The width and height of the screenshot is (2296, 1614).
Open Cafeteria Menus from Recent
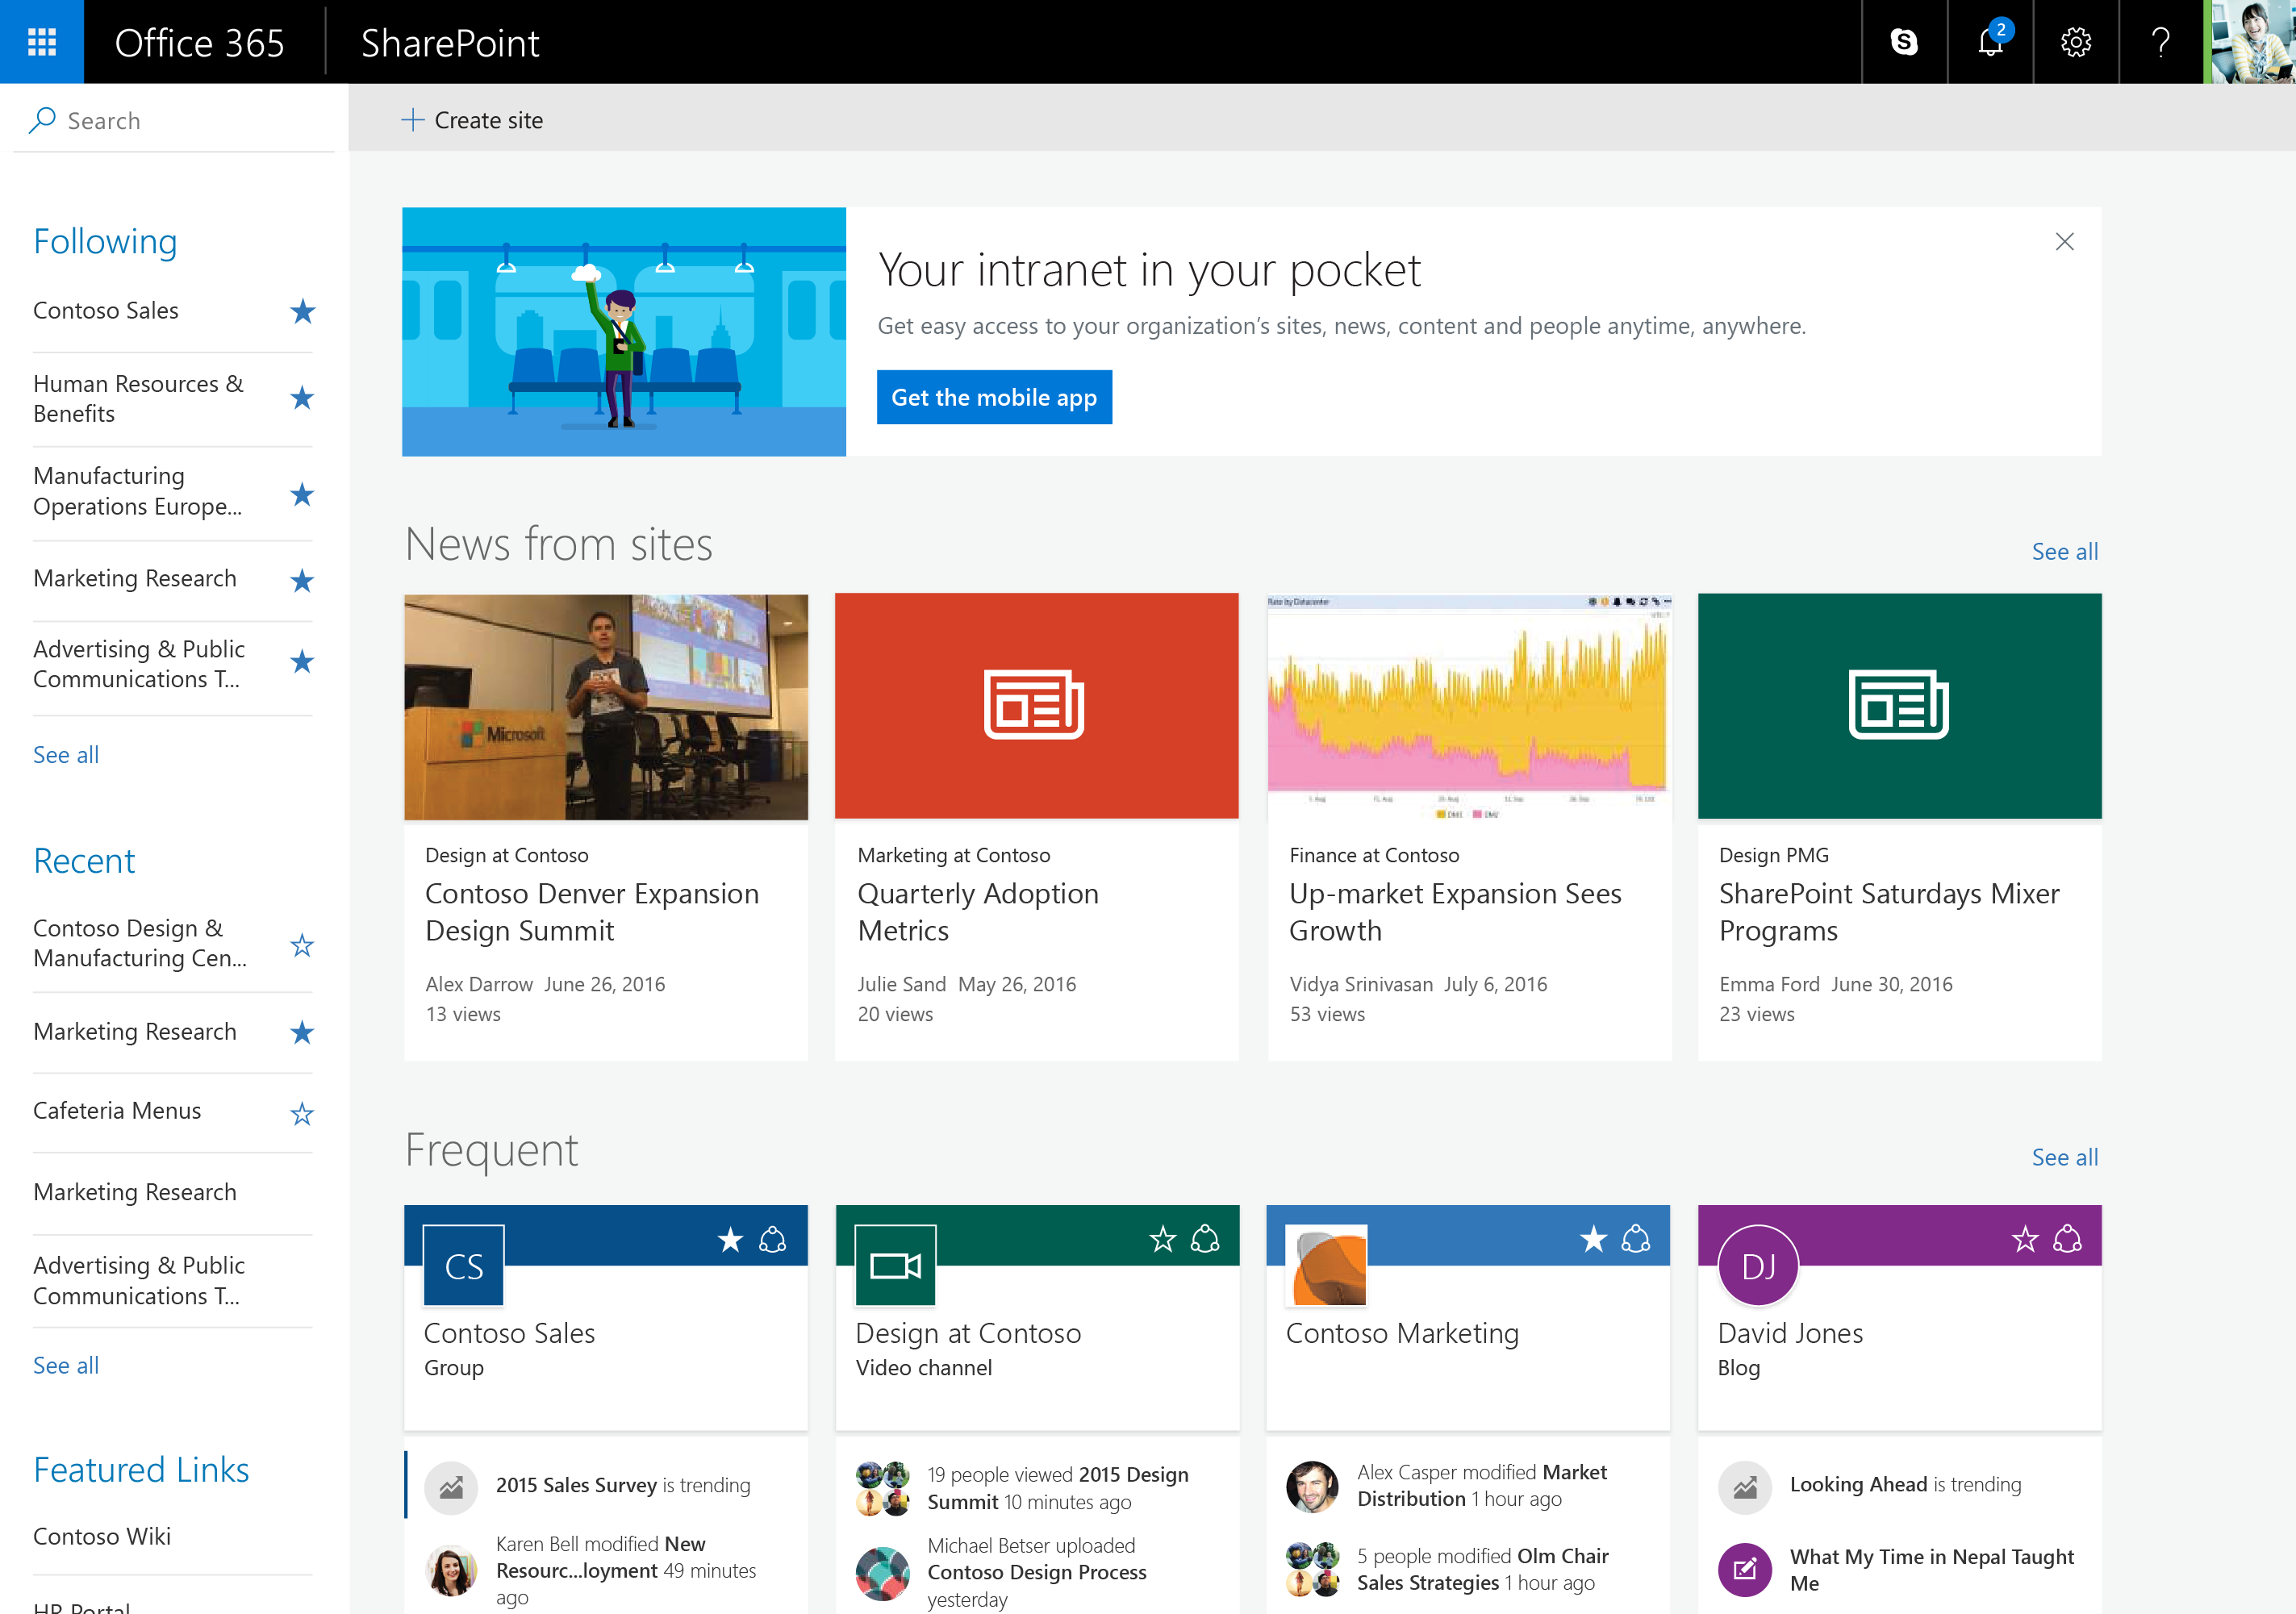coord(117,1111)
